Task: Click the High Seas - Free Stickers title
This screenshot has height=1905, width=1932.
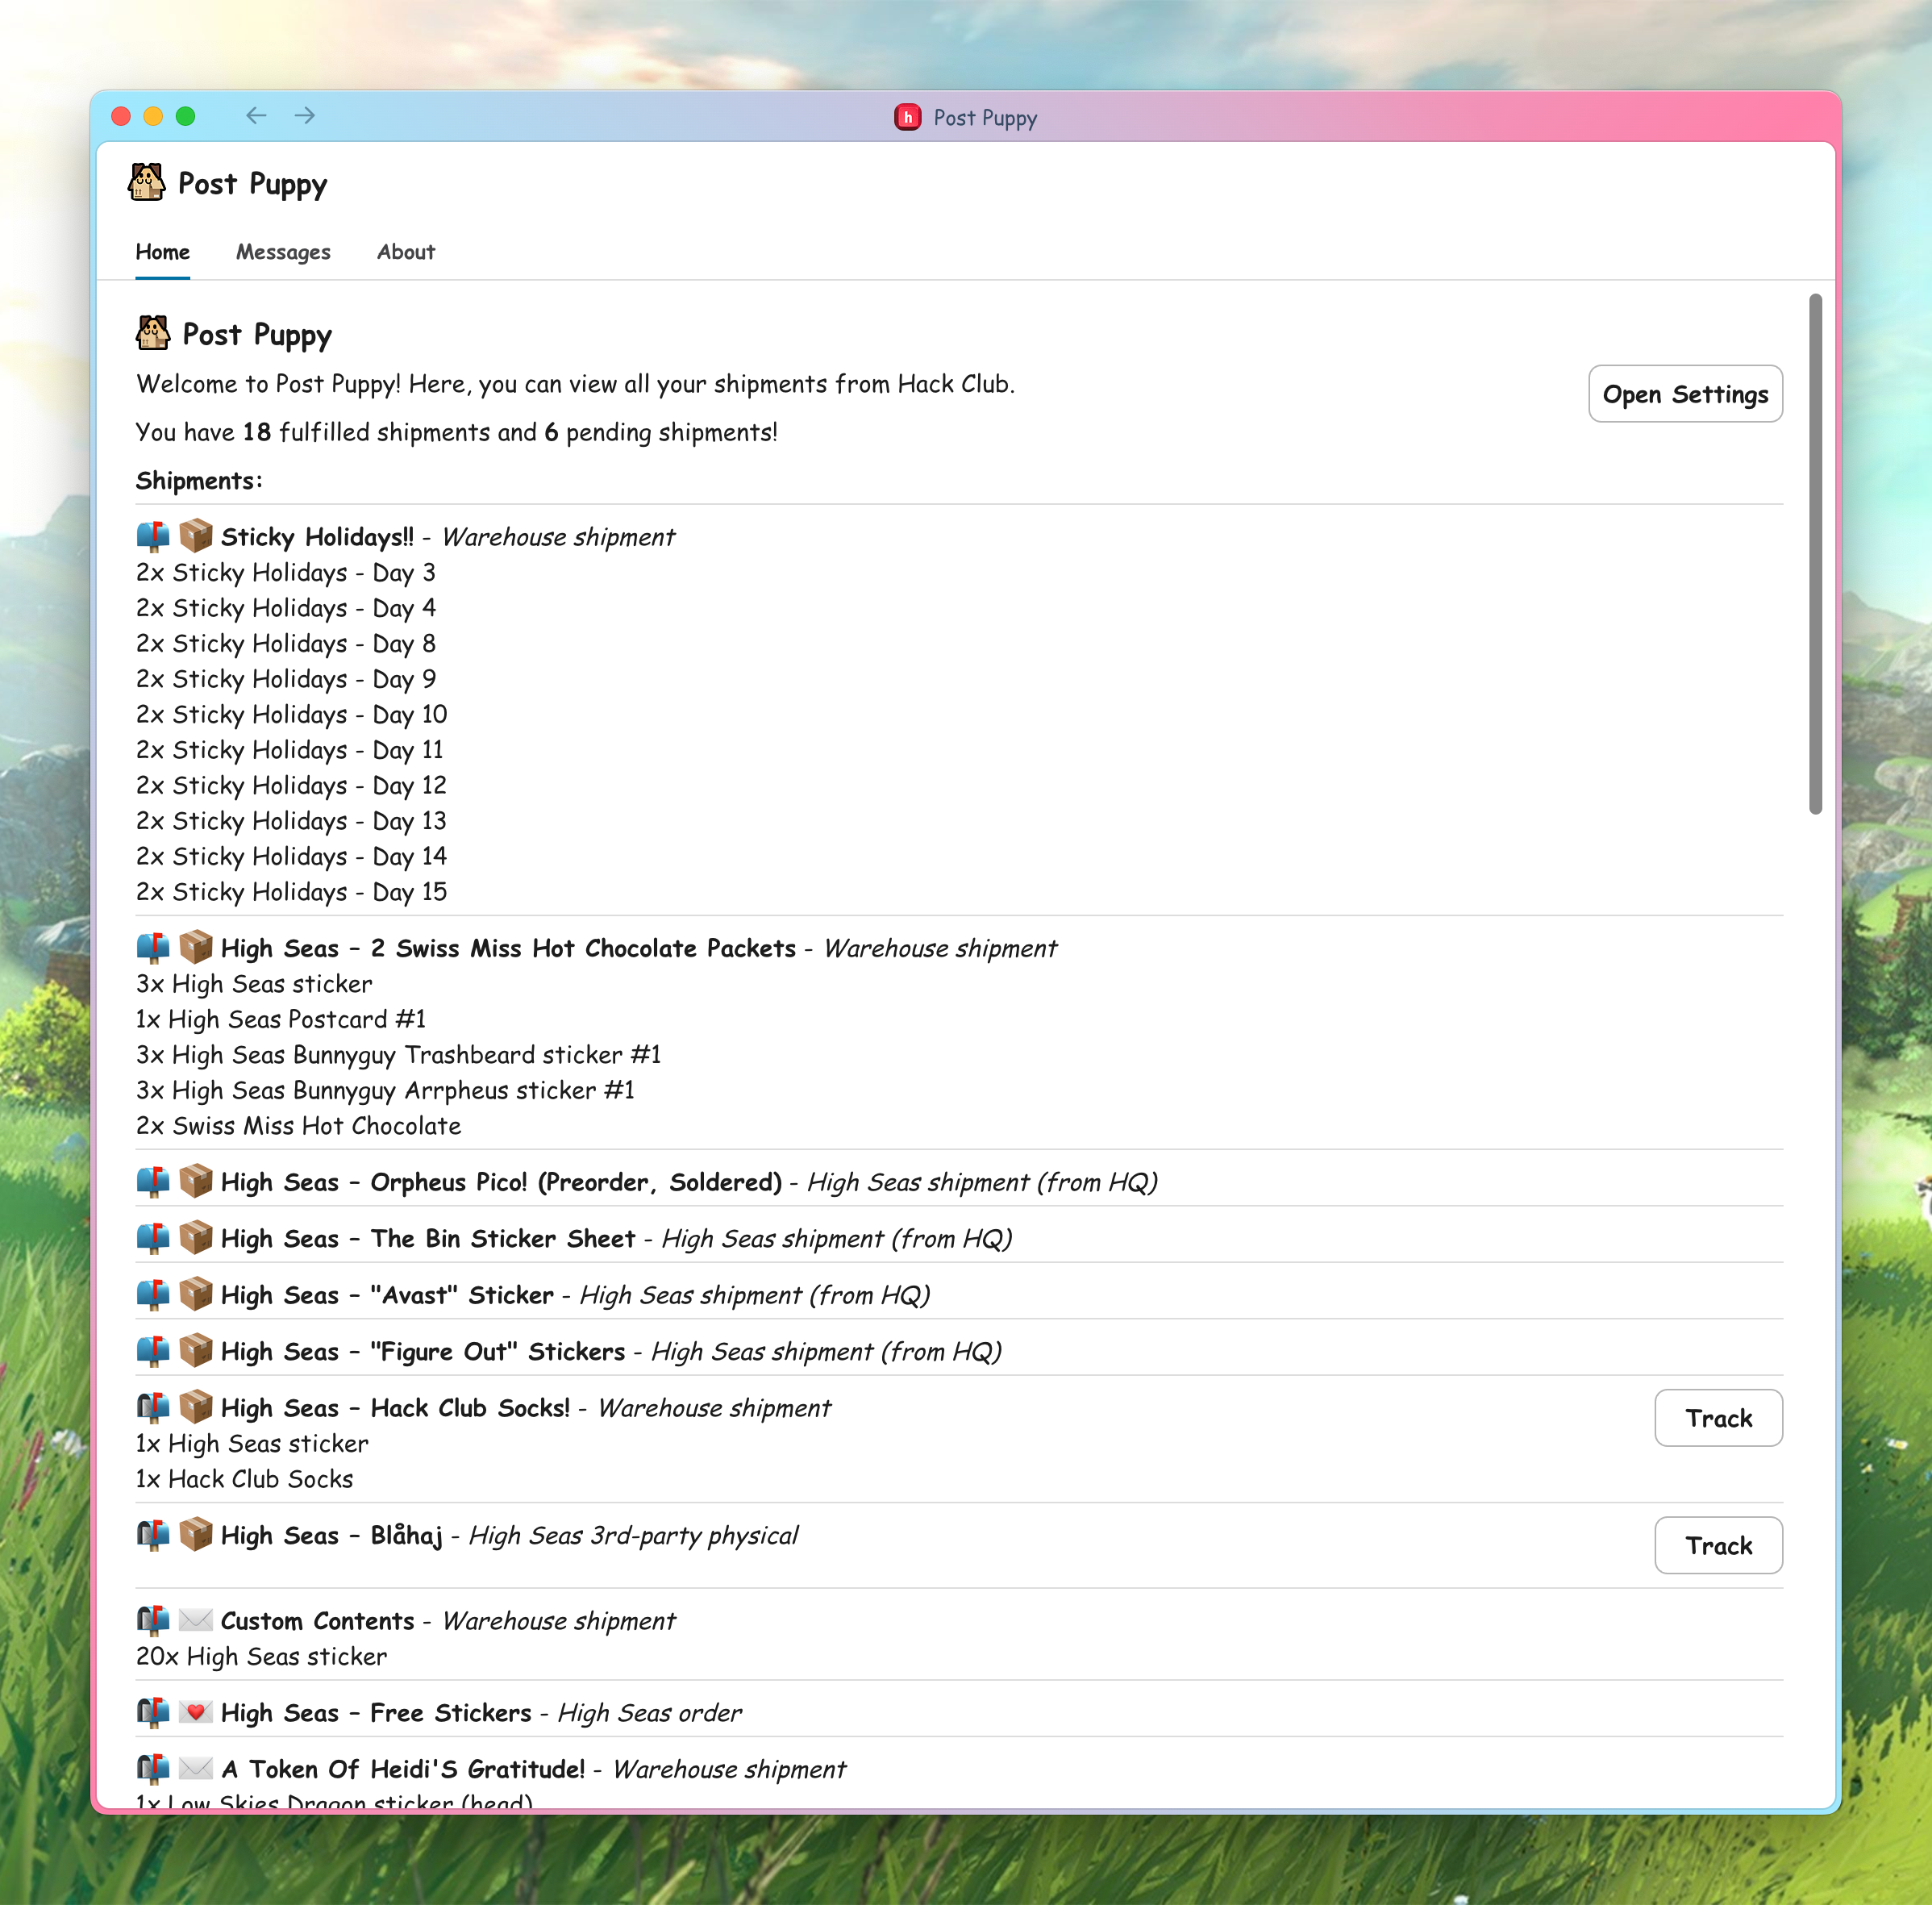Action: 376,1713
